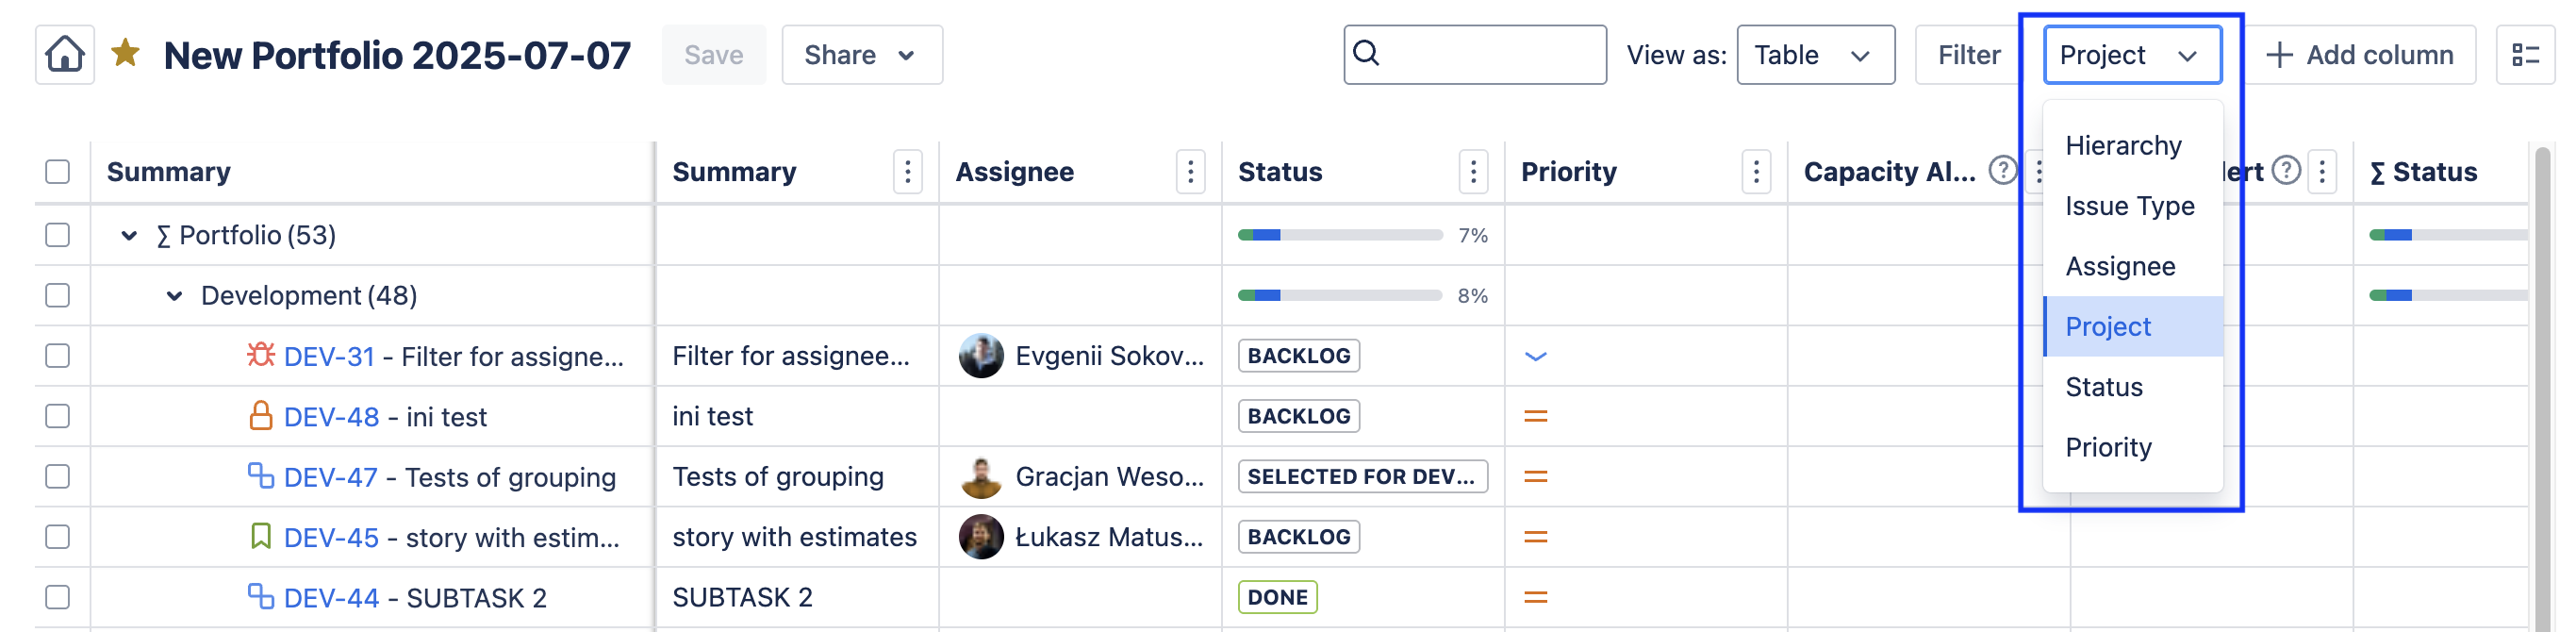Check the DEV-48 ini test row
The width and height of the screenshot is (2576, 632).
pos(58,416)
